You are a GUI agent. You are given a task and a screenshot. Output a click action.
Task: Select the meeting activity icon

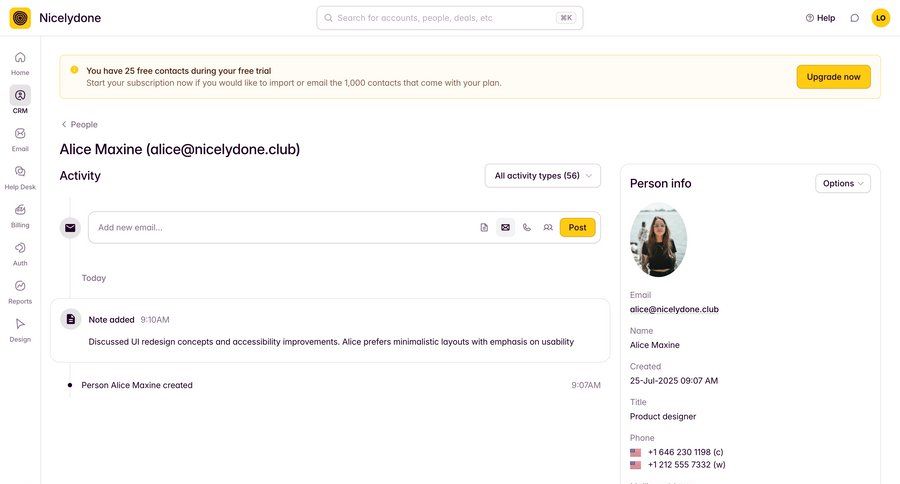[548, 228]
